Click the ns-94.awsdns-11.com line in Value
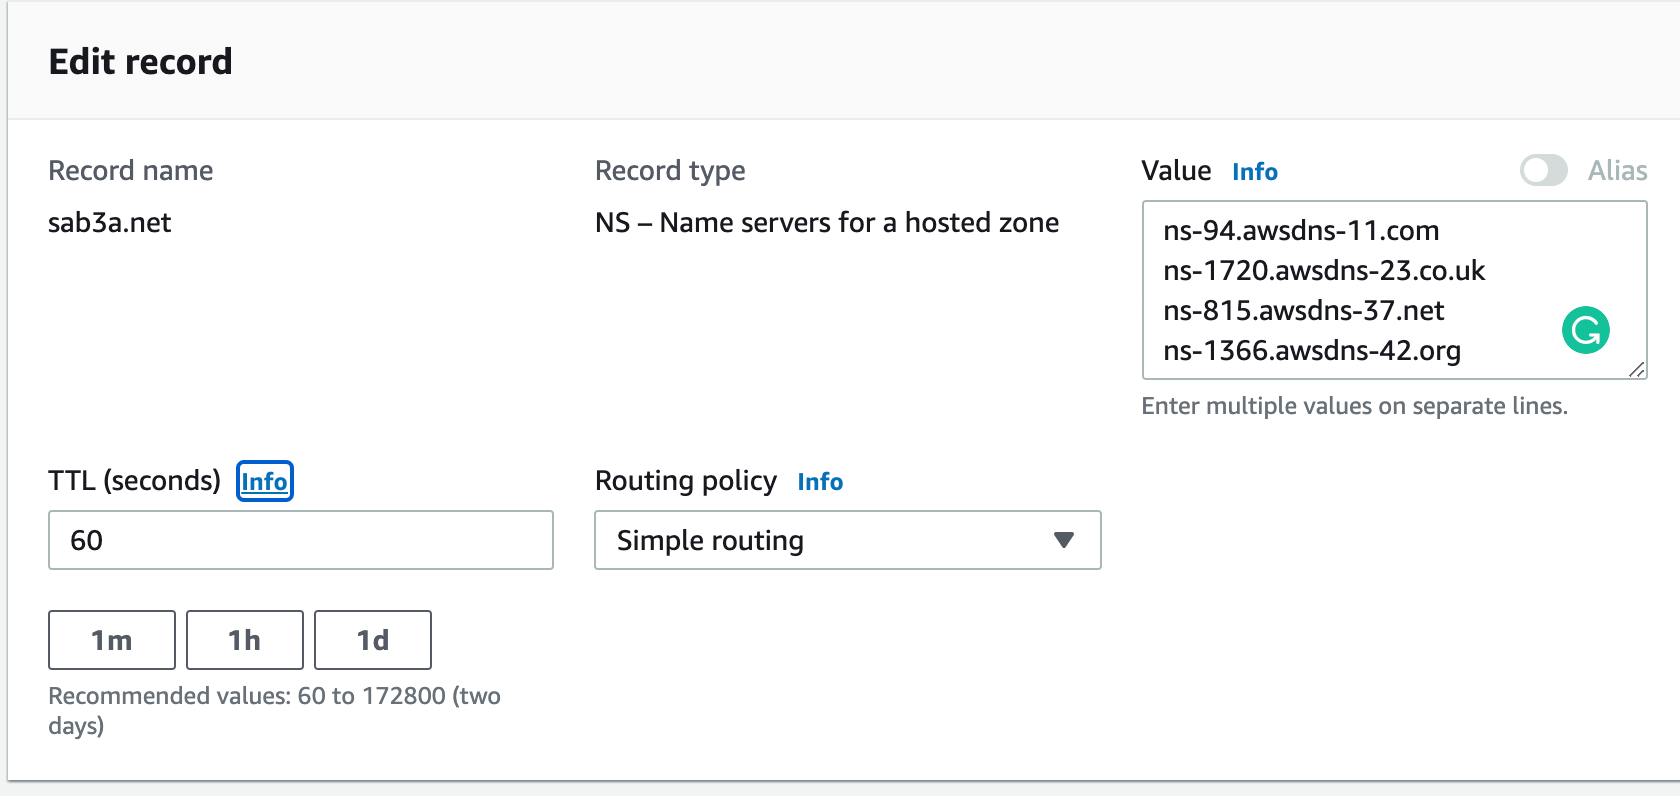The width and height of the screenshot is (1680, 796). 1300,231
